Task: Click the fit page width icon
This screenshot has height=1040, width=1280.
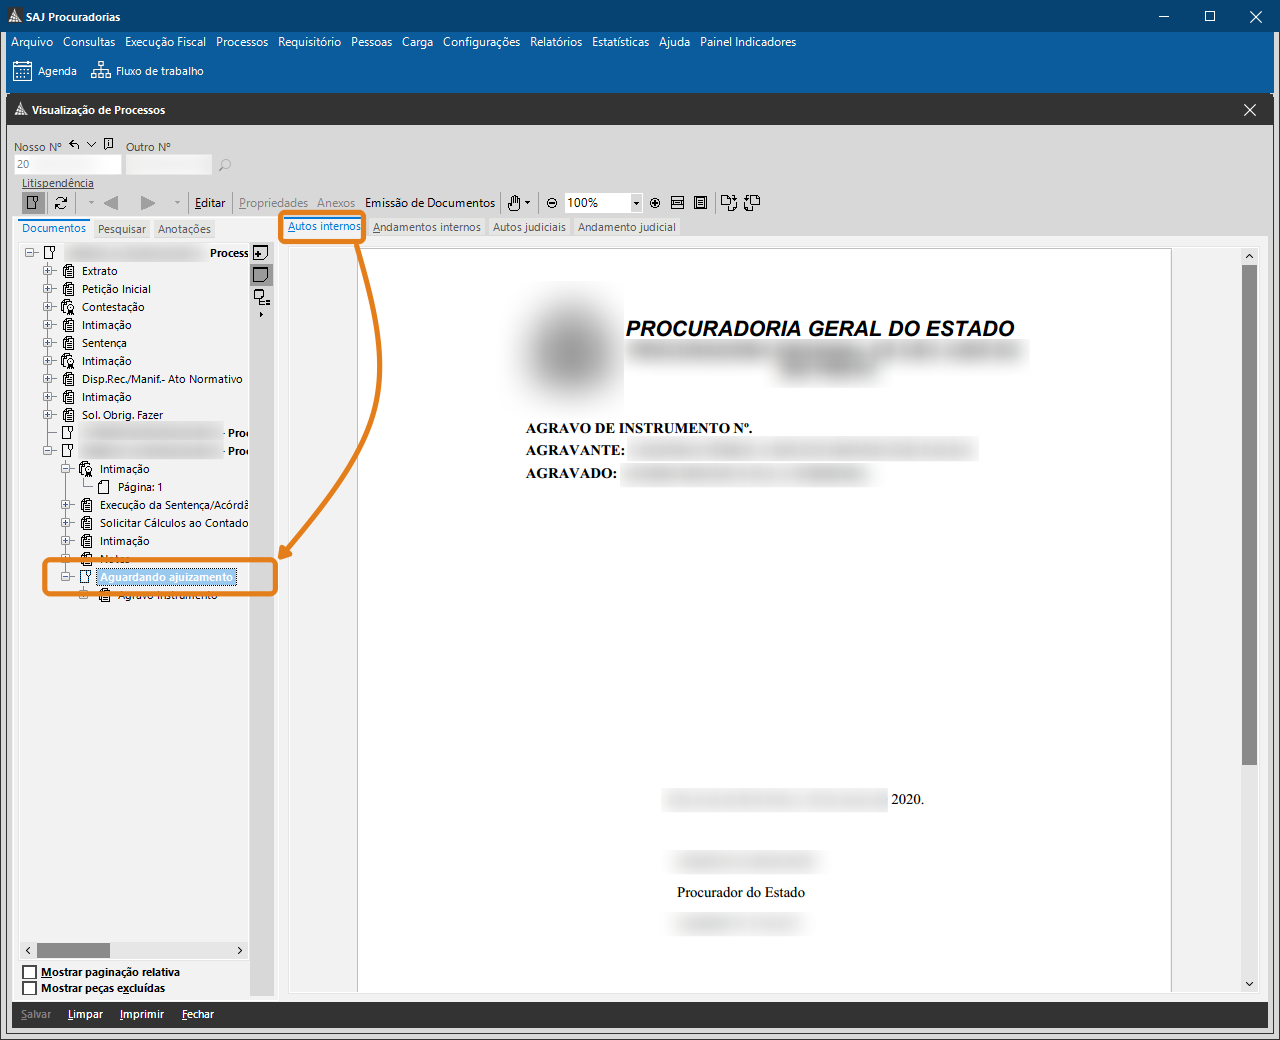Action: 677,203
